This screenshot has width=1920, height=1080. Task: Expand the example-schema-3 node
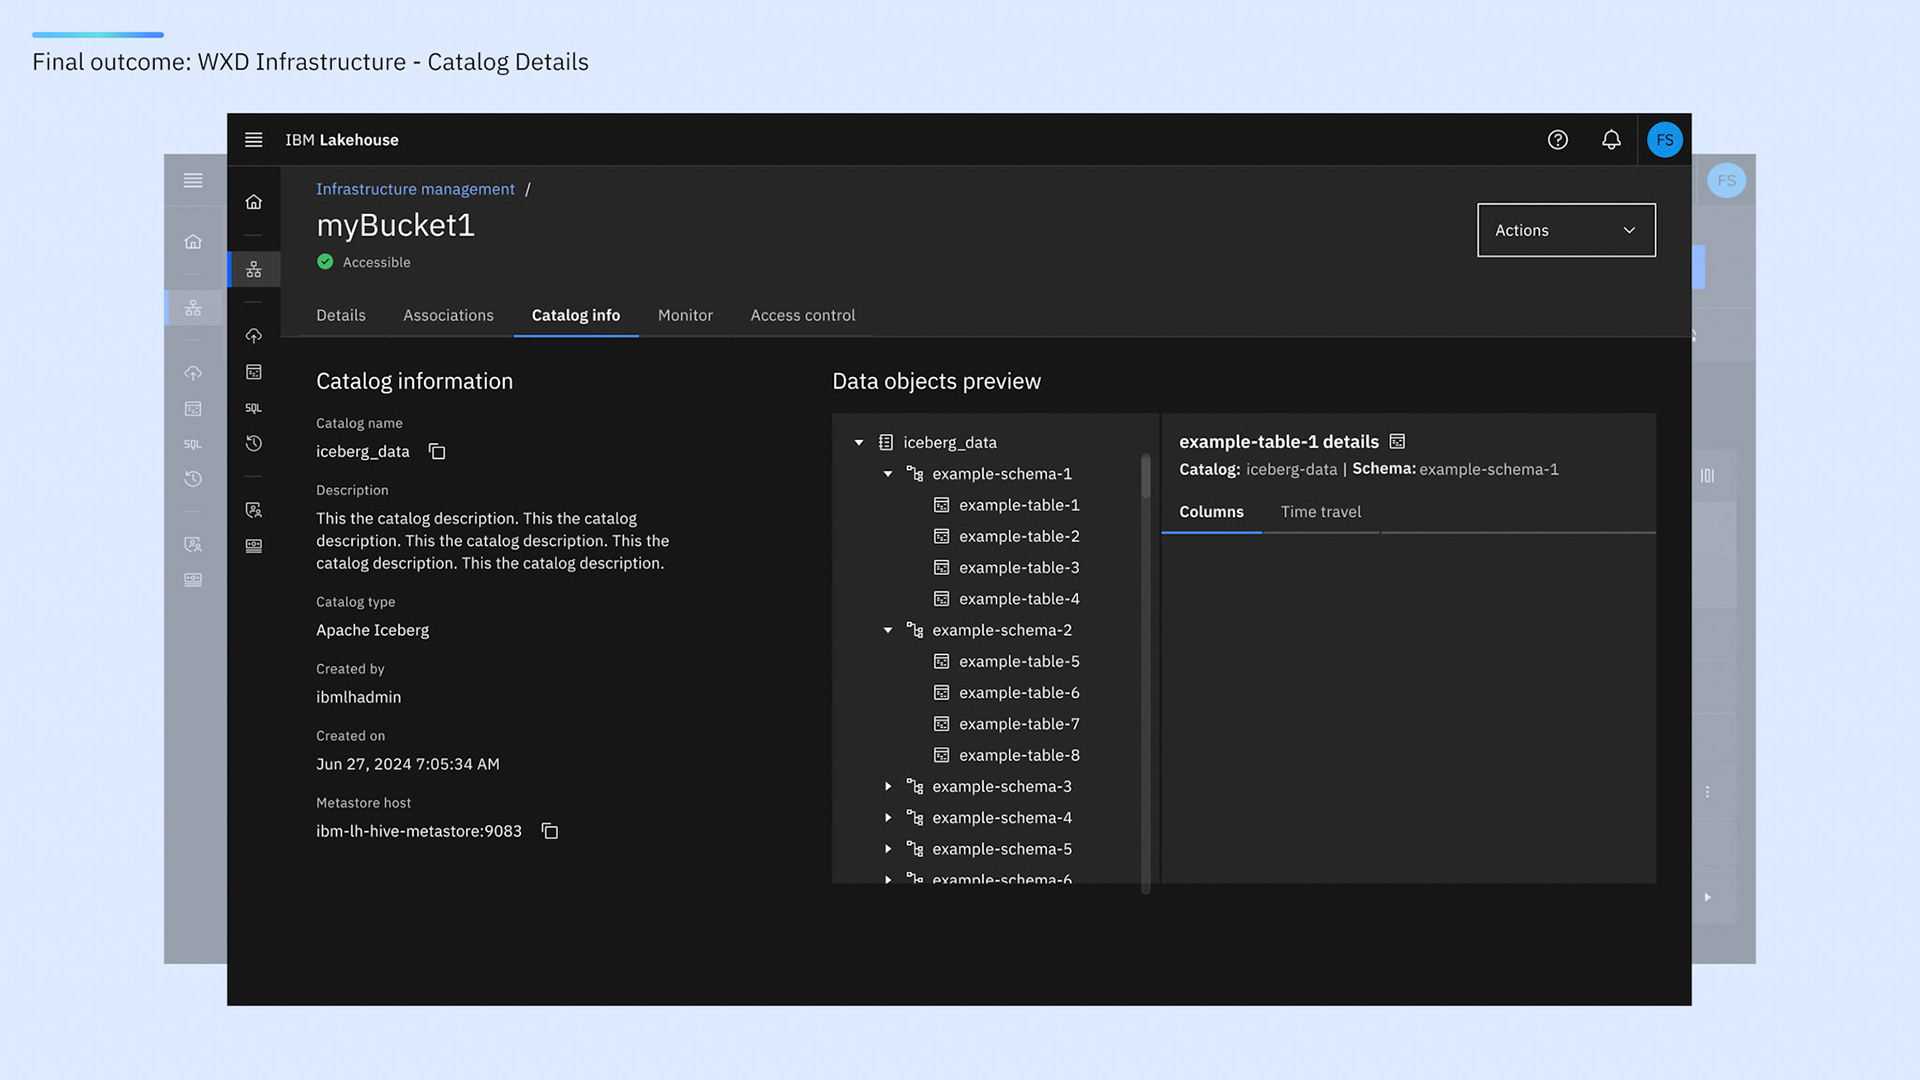(887, 787)
